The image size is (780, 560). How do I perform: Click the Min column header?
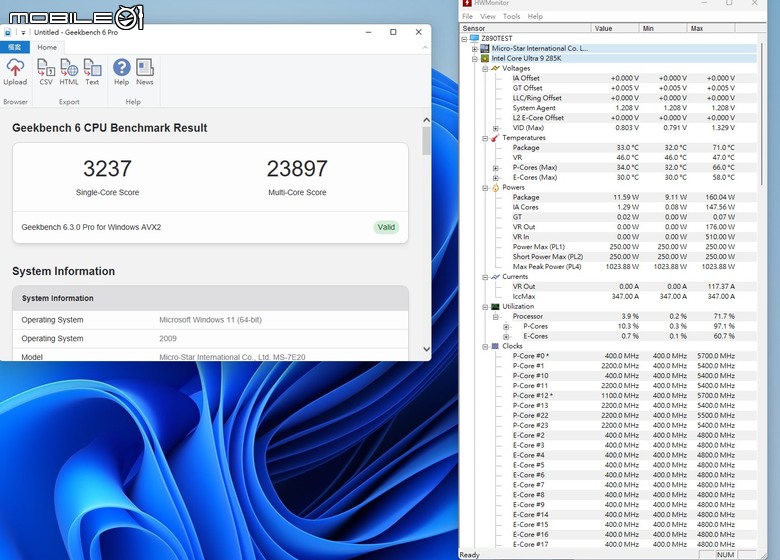coord(663,28)
